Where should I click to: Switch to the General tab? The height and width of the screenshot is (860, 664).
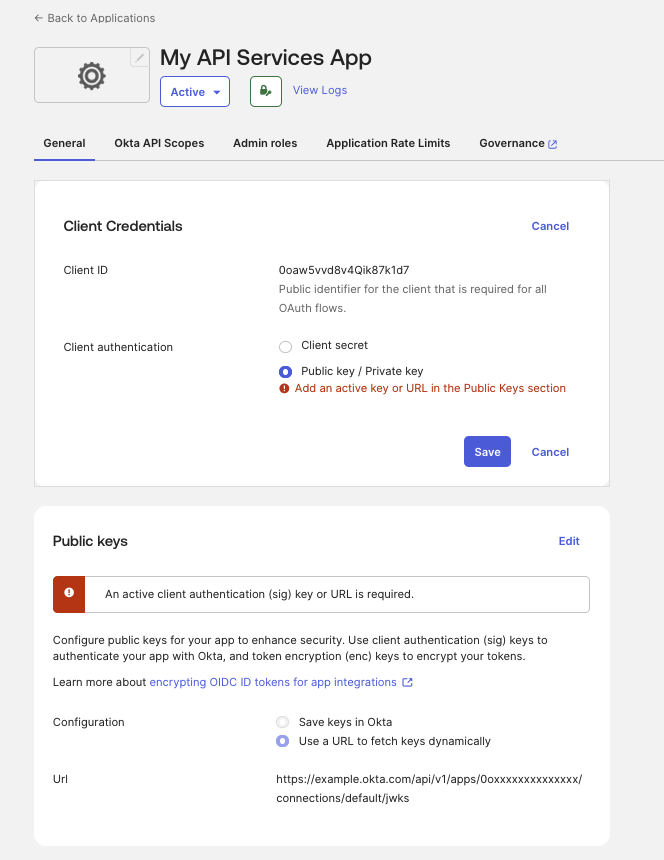click(x=64, y=143)
